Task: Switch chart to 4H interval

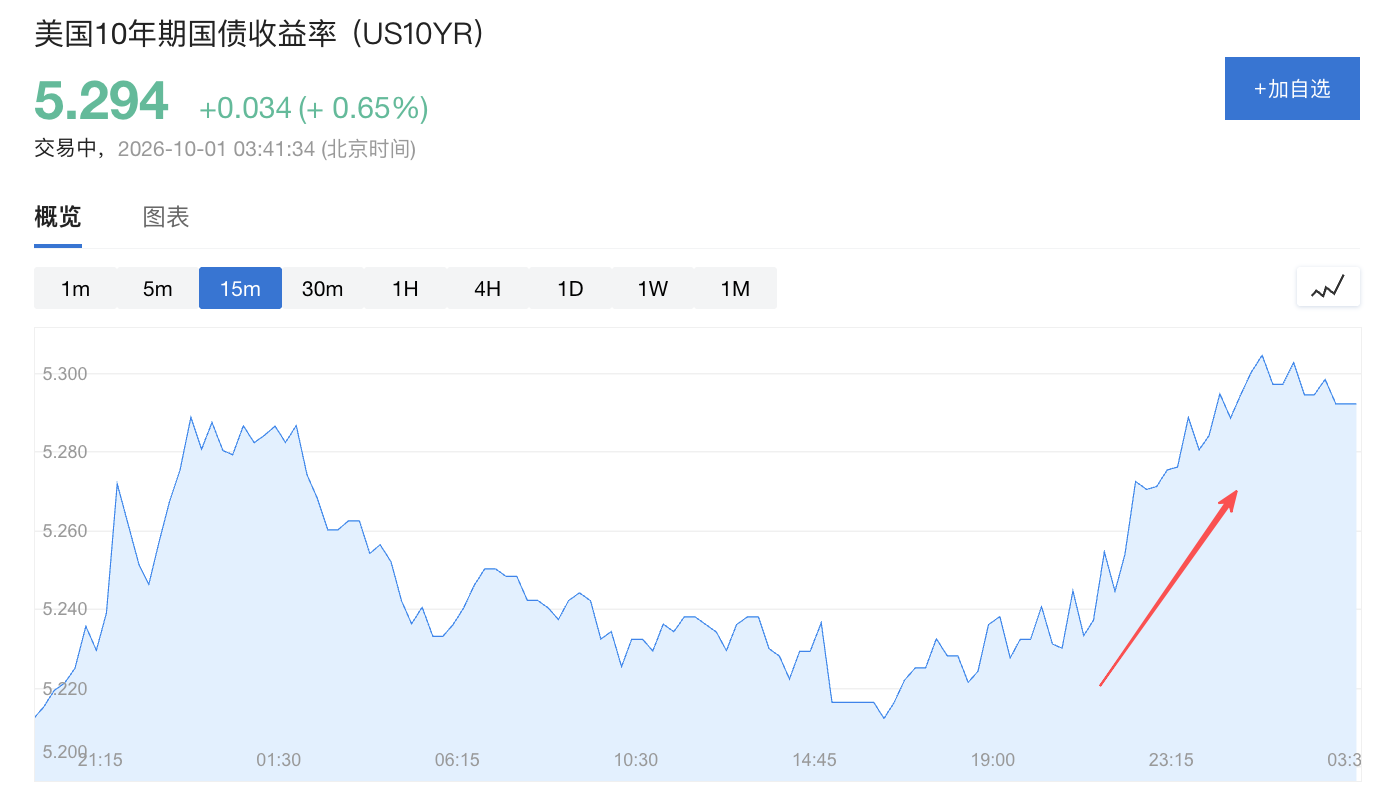Action: click(x=487, y=288)
